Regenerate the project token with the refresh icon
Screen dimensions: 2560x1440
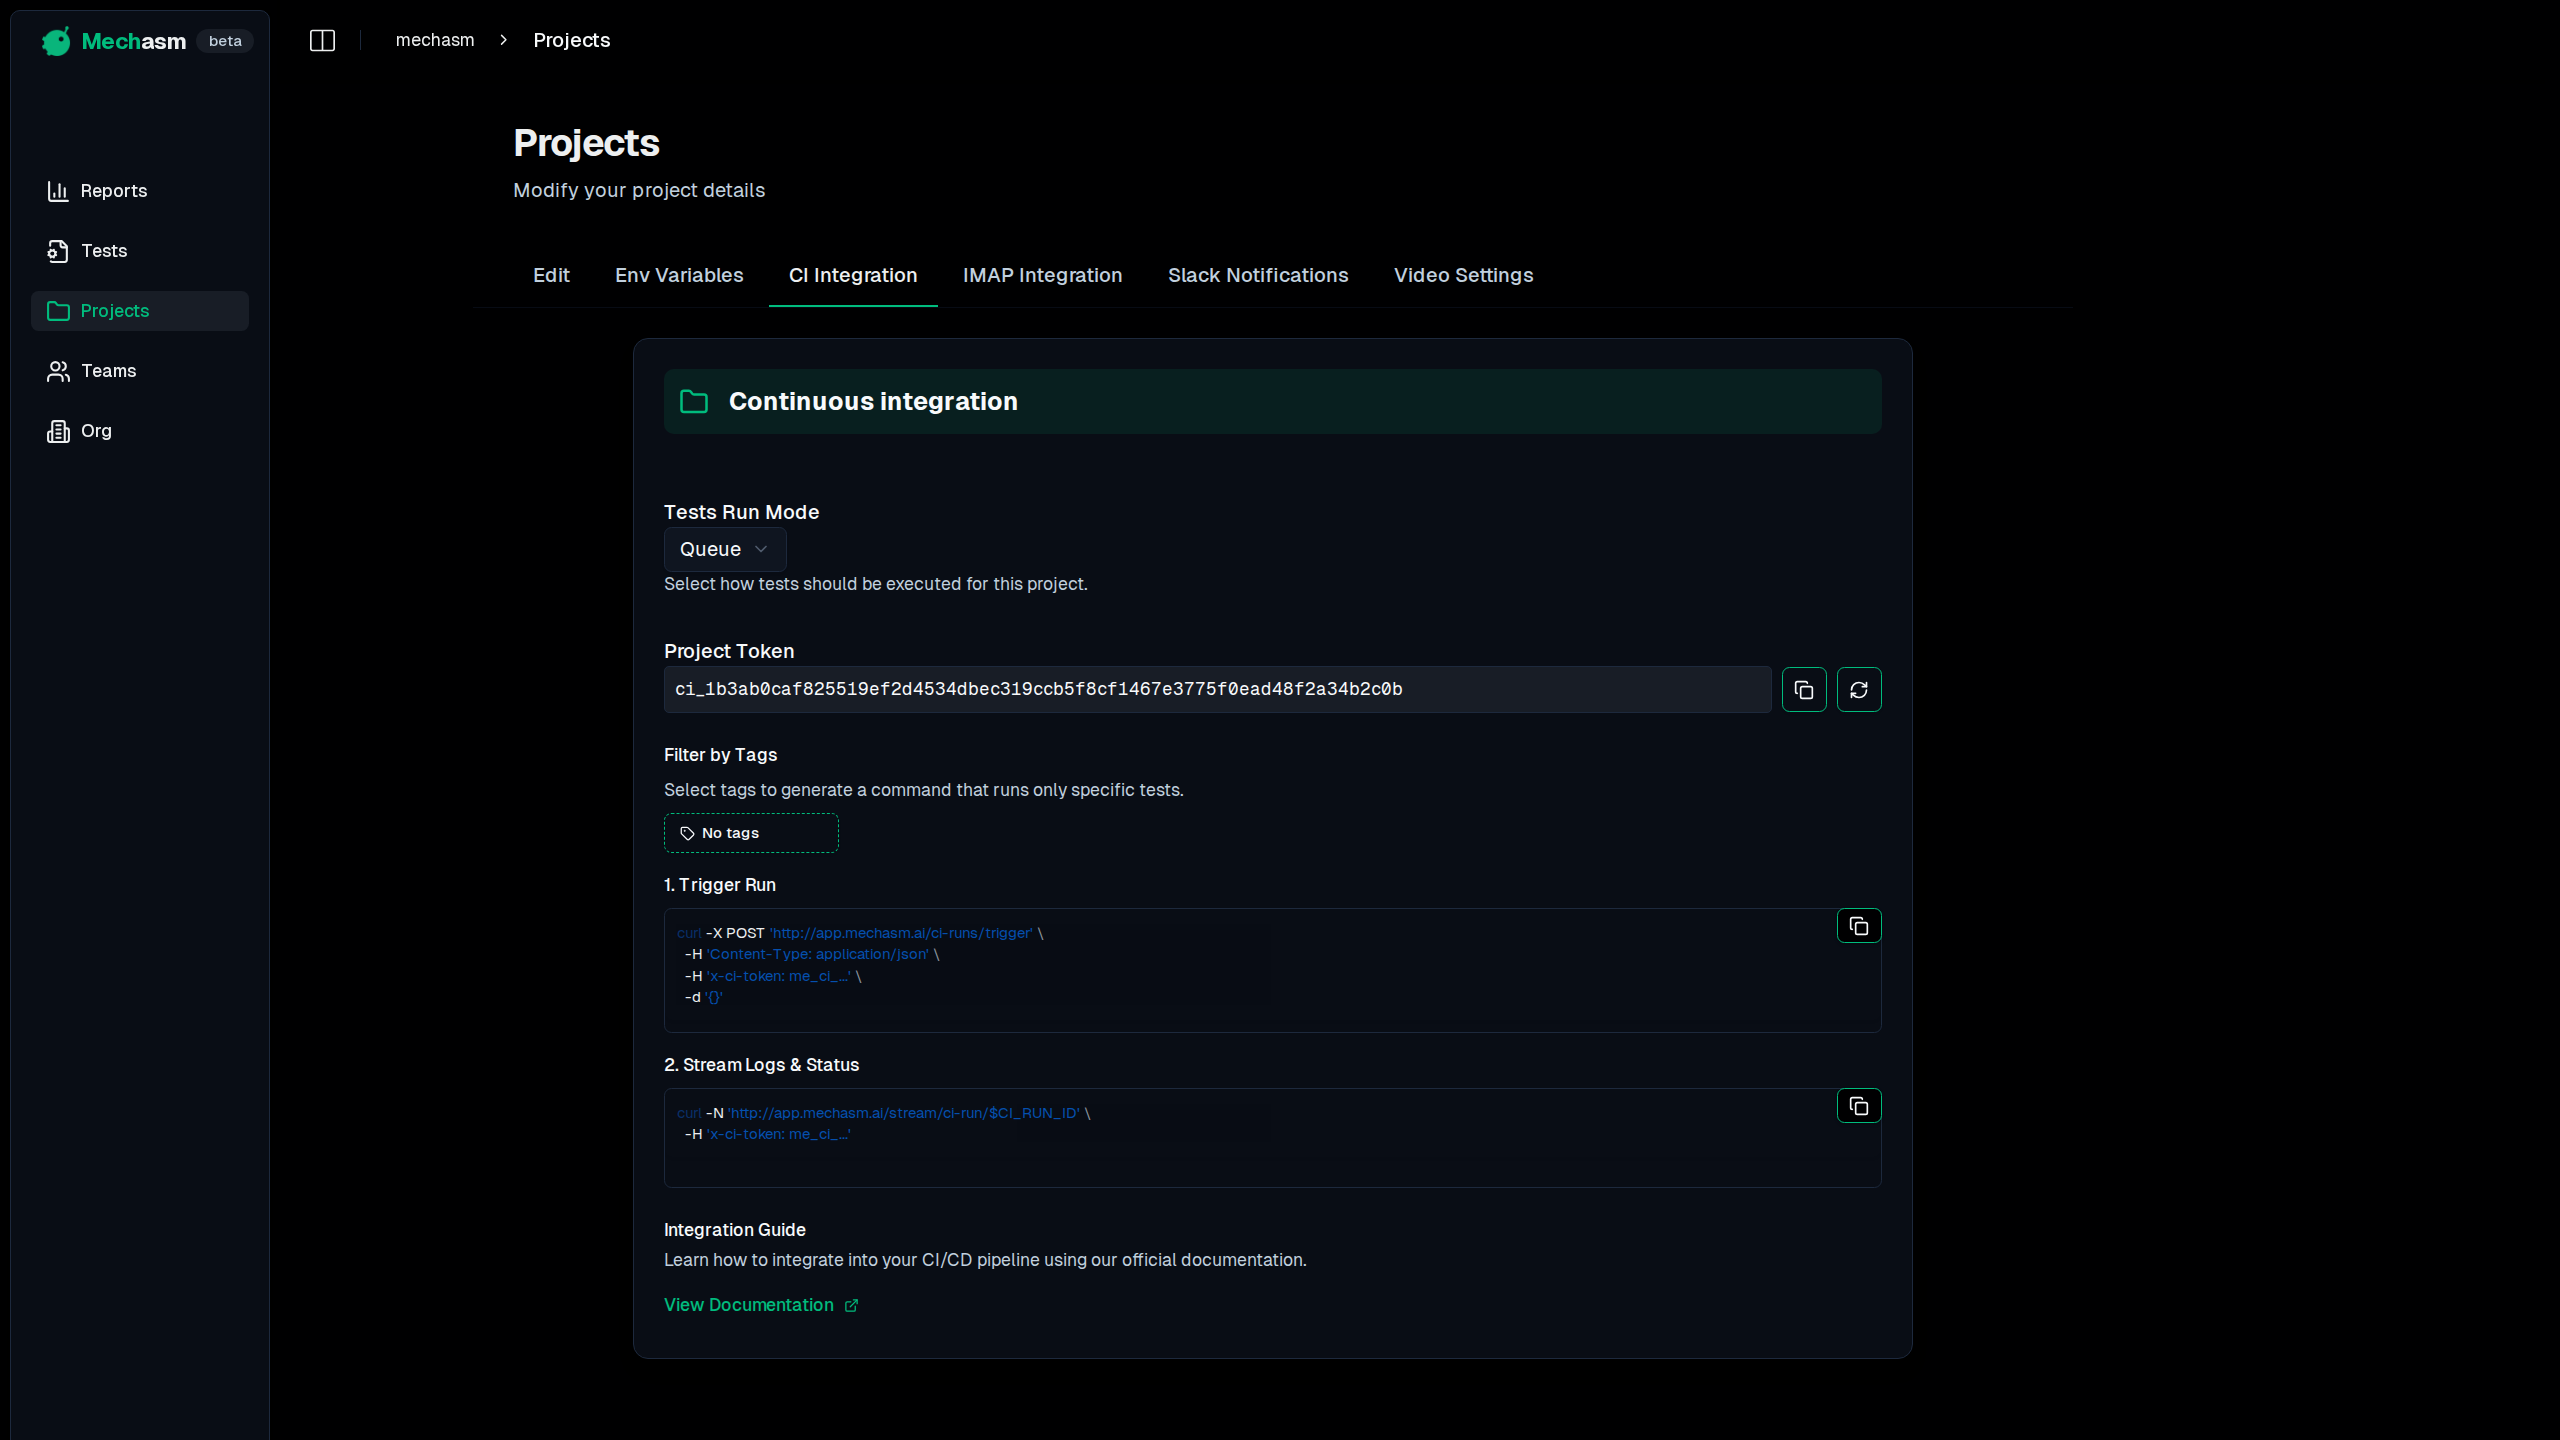click(1858, 689)
